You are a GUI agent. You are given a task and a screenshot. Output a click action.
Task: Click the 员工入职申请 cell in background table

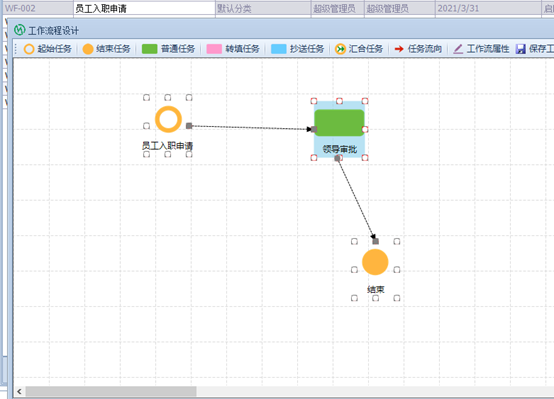tap(144, 8)
